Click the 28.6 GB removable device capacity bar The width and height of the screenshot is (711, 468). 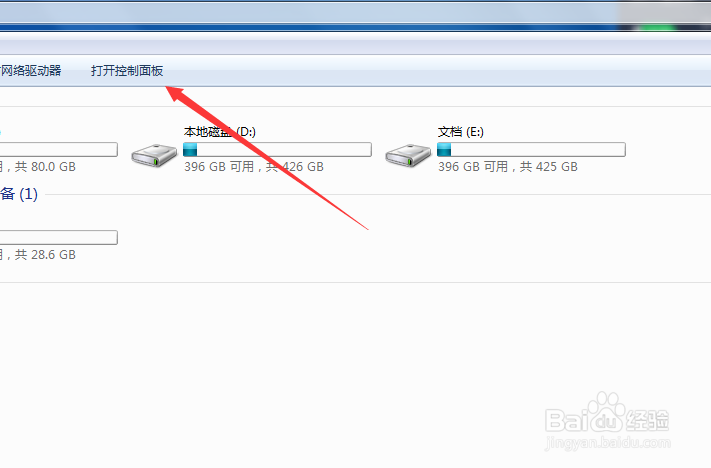point(59,238)
